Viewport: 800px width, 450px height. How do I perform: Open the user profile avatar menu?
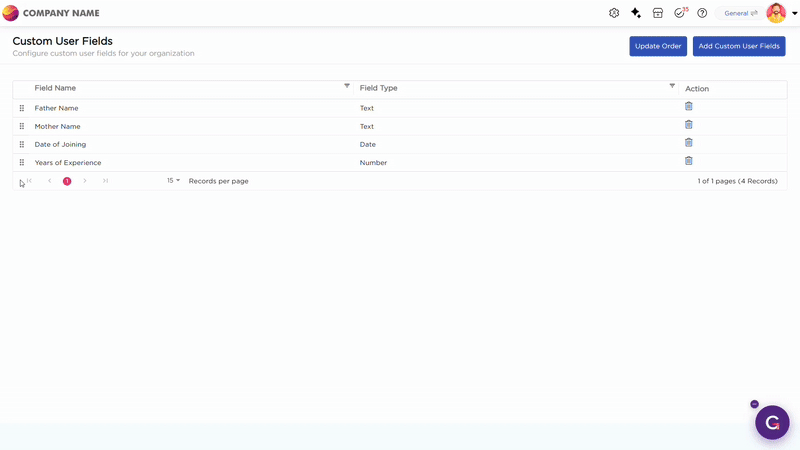point(777,13)
